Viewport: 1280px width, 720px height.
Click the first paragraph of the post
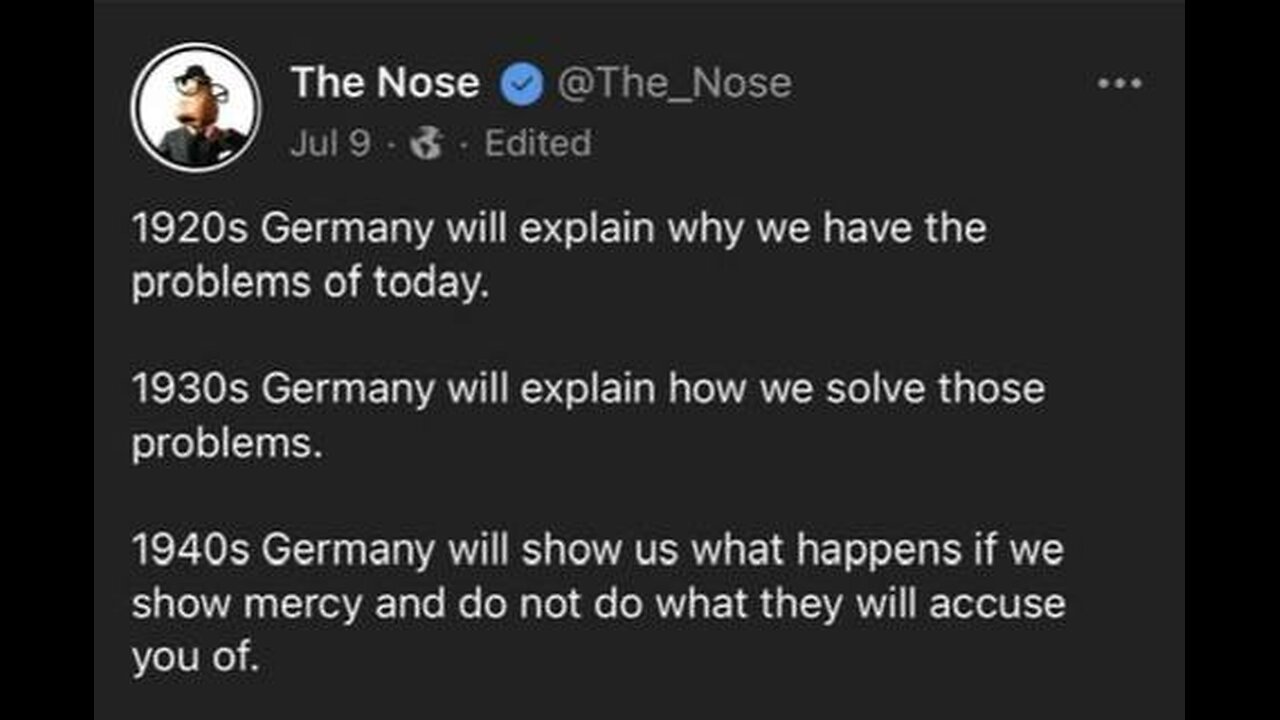coord(558,256)
